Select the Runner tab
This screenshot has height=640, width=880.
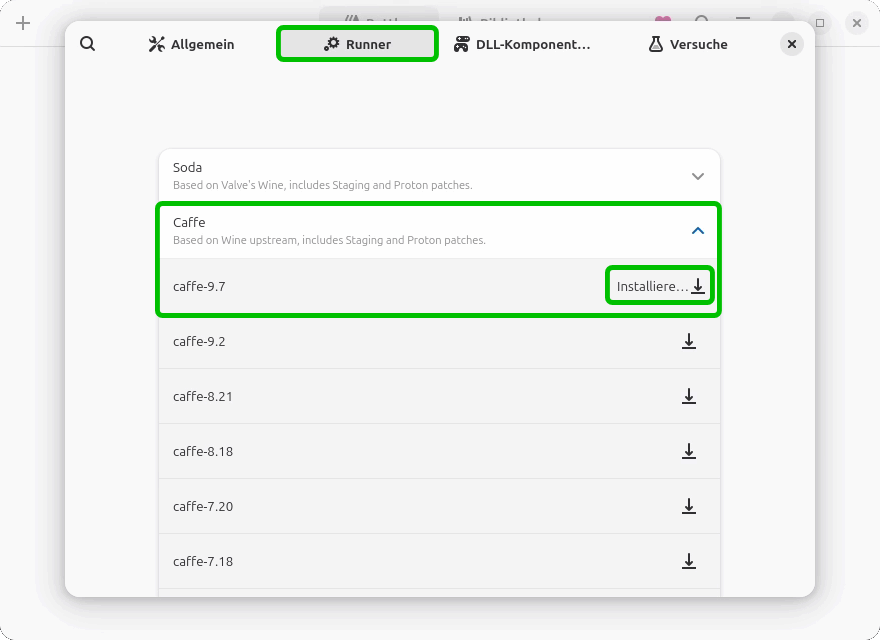[357, 44]
